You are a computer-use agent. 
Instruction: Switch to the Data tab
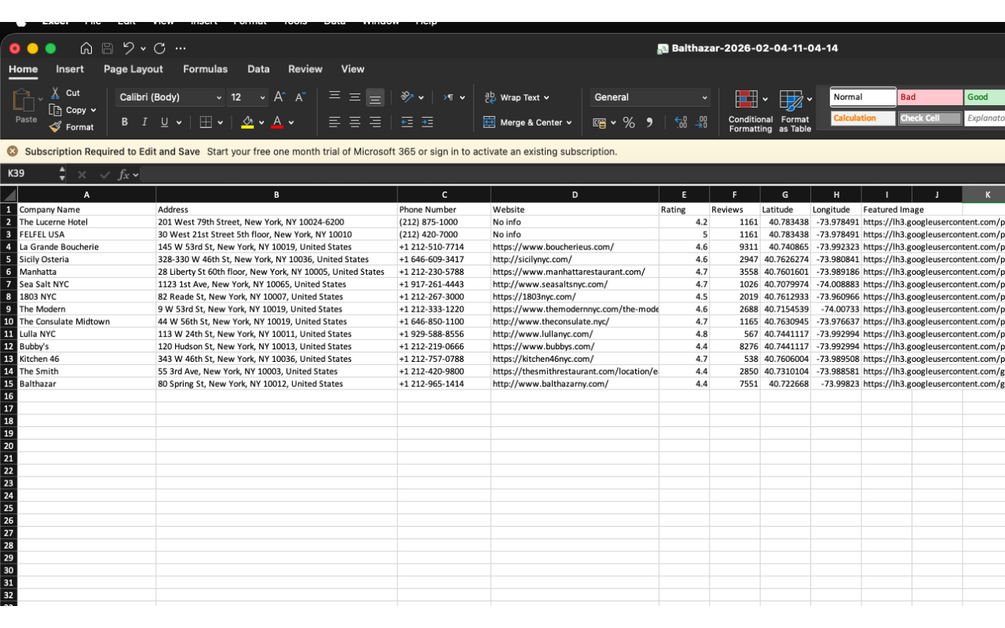pos(258,69)
